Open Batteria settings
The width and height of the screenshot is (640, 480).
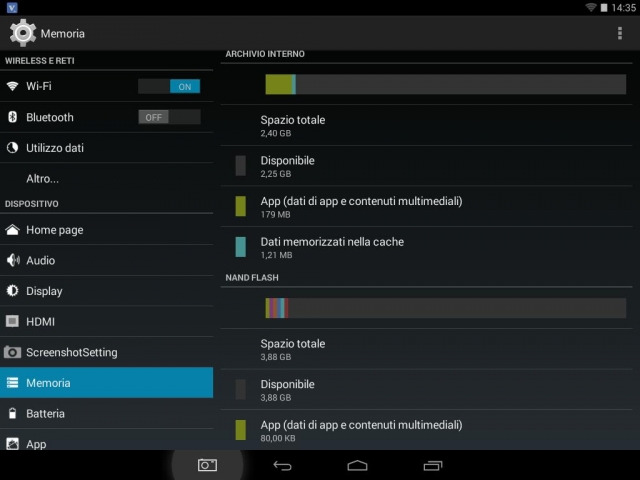[107, 413]
